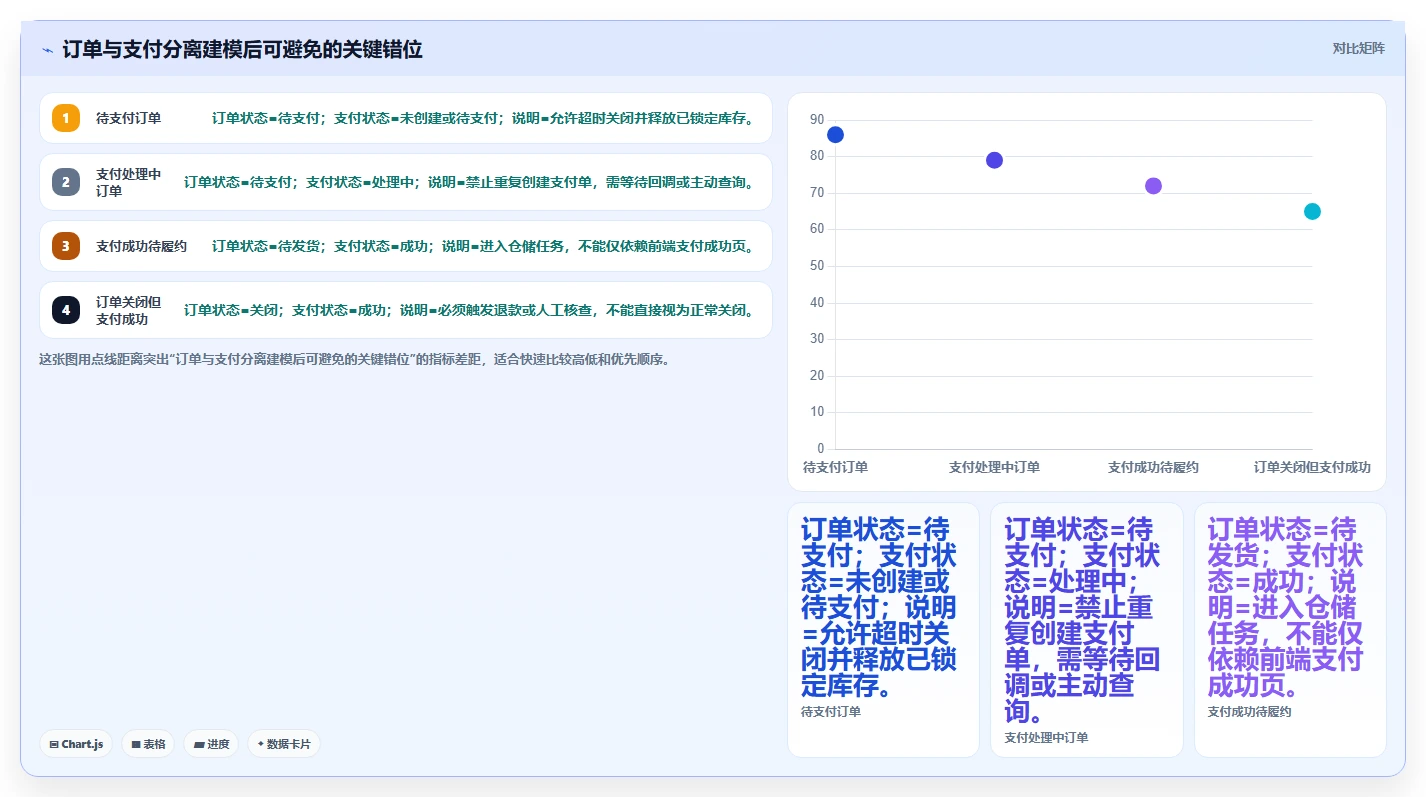Click the purple data point for 支付成功待履约
The width and height of the screenshot is (1426, 797).
click(1153, 186)
